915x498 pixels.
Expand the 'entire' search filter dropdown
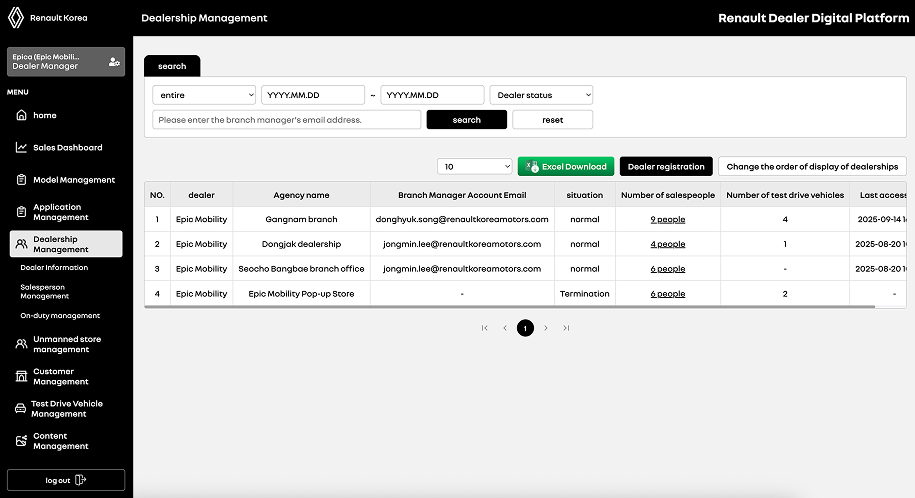204,95
